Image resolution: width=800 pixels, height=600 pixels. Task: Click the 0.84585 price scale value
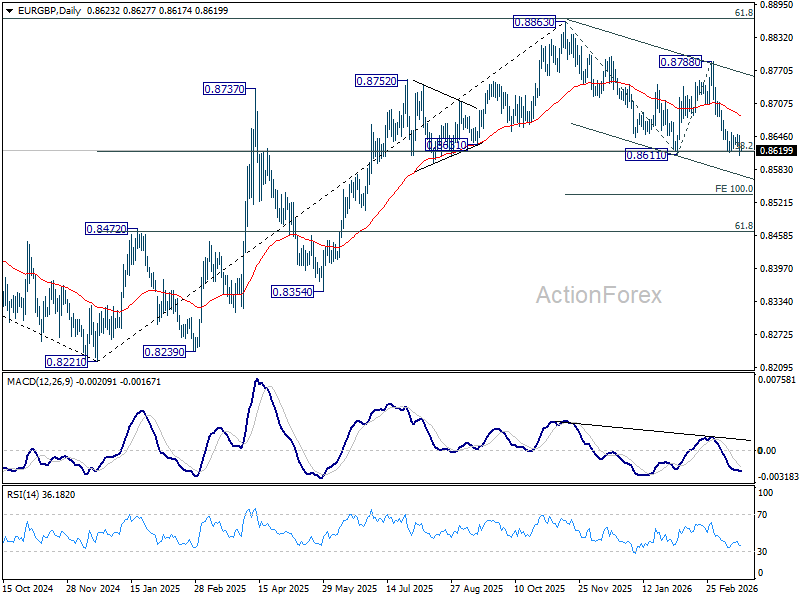(777, 235)
